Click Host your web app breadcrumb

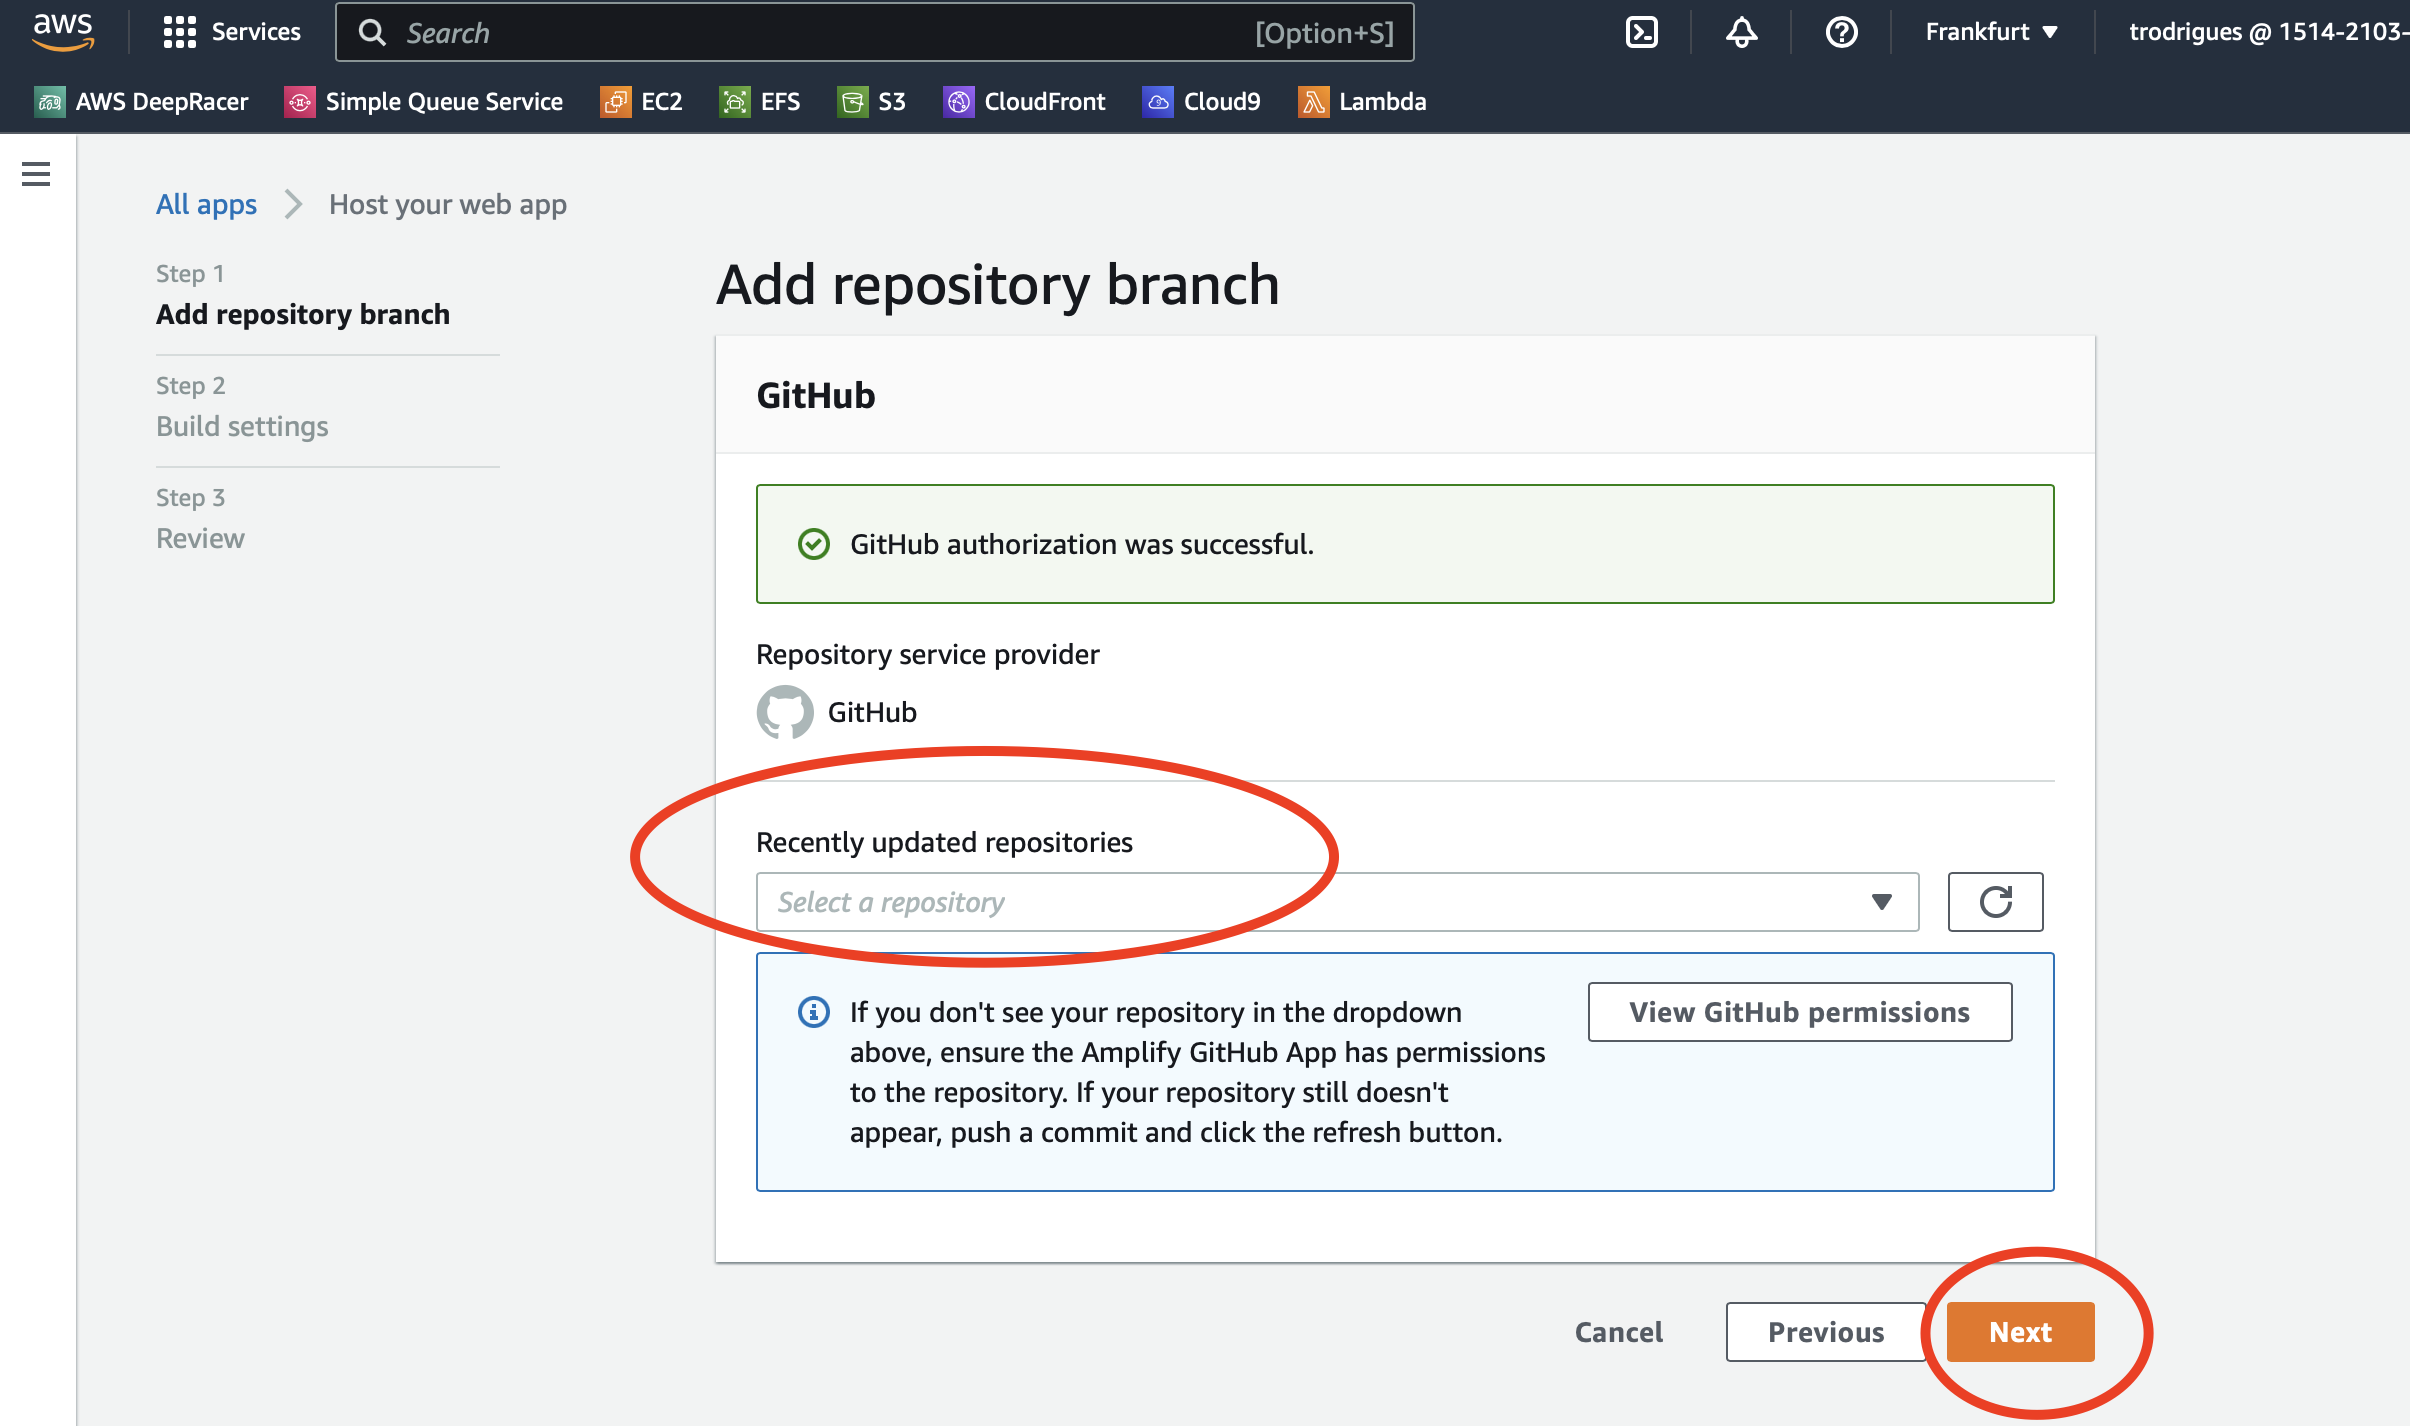pyautogui.click(x=448, y=204)
